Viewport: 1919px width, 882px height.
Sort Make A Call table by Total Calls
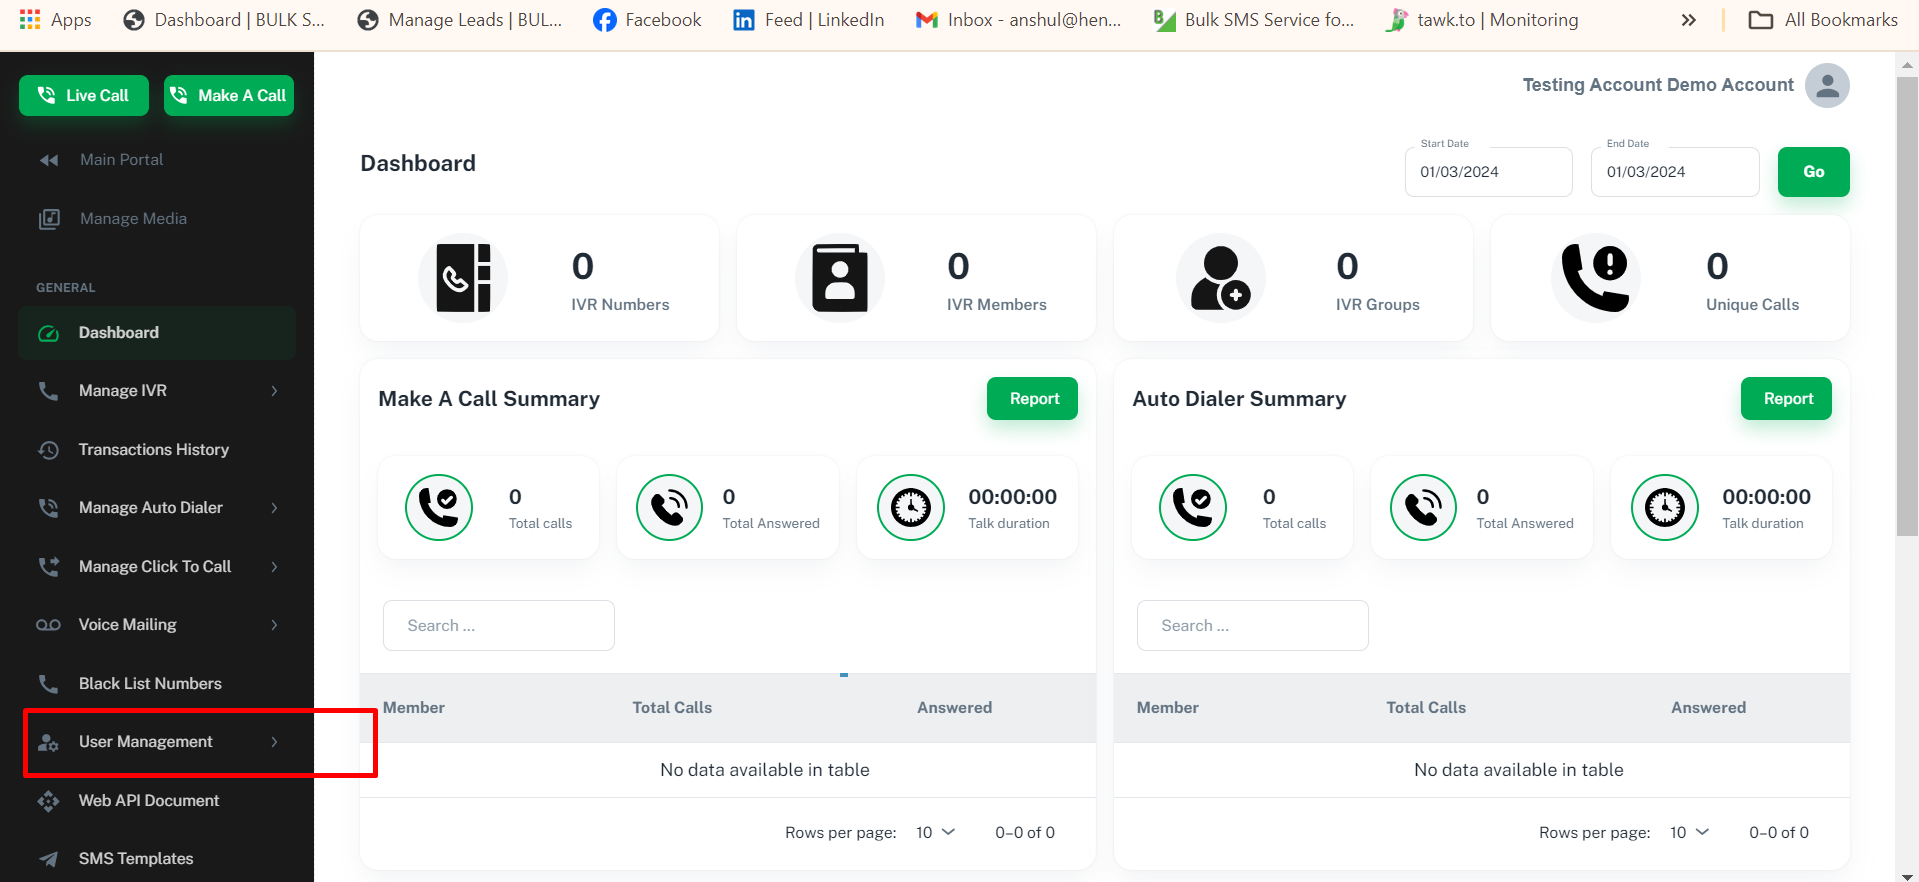point(672,708)
